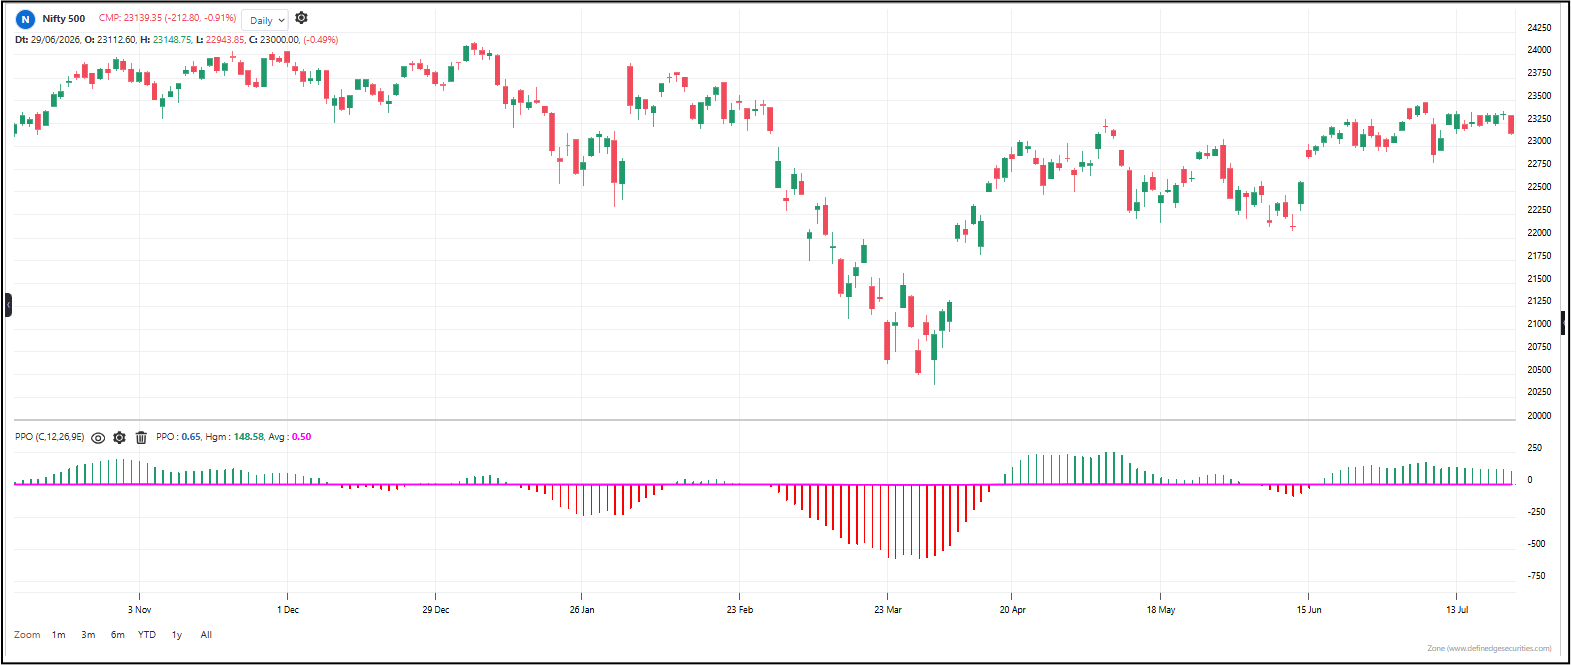Click the 20000 price axis label

(1540, 416)
